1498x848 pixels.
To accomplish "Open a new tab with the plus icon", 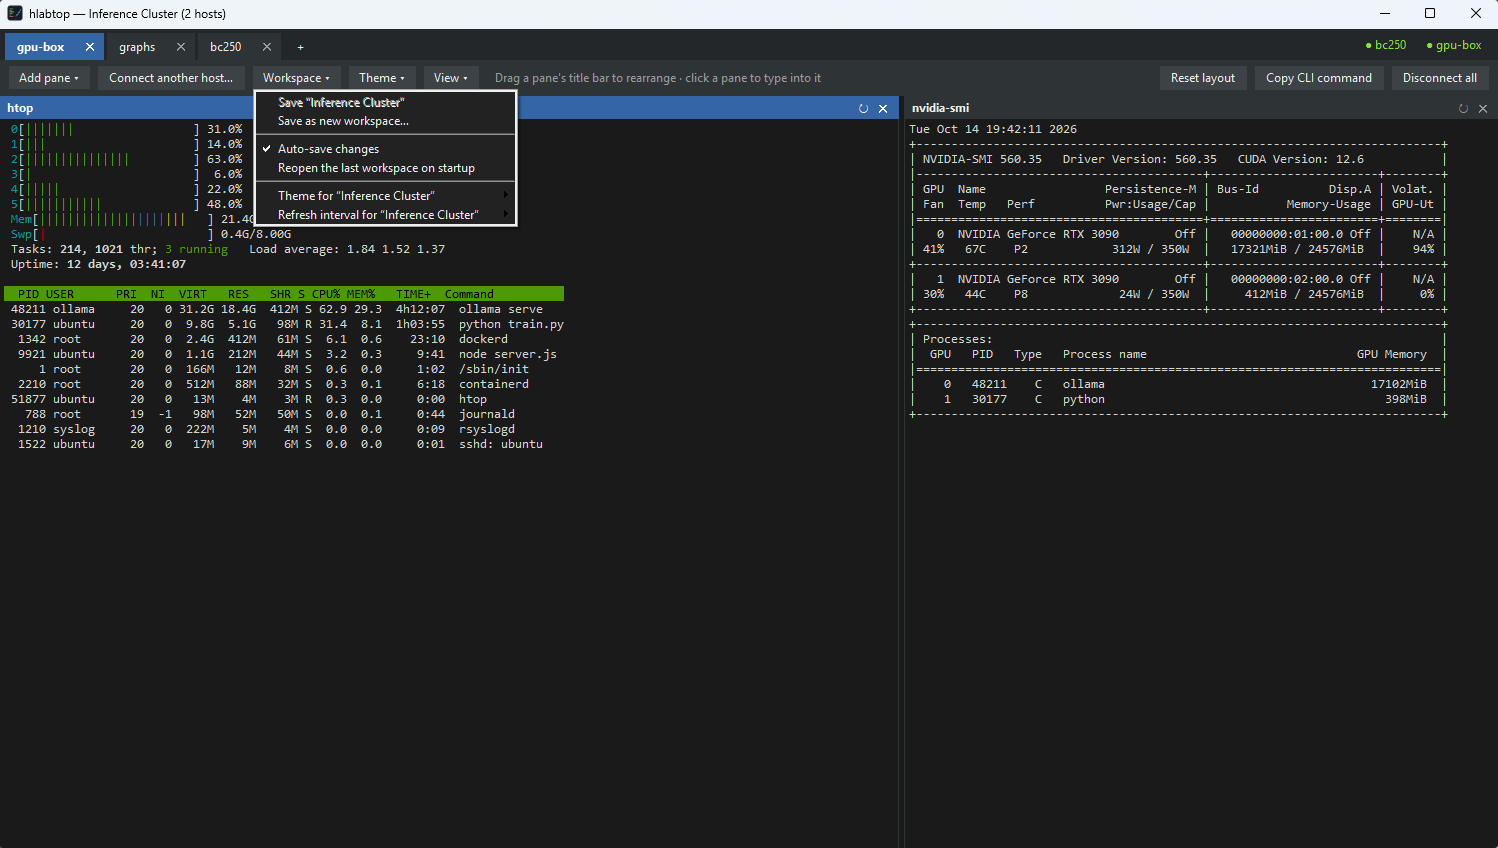I will tap(300, 47).
